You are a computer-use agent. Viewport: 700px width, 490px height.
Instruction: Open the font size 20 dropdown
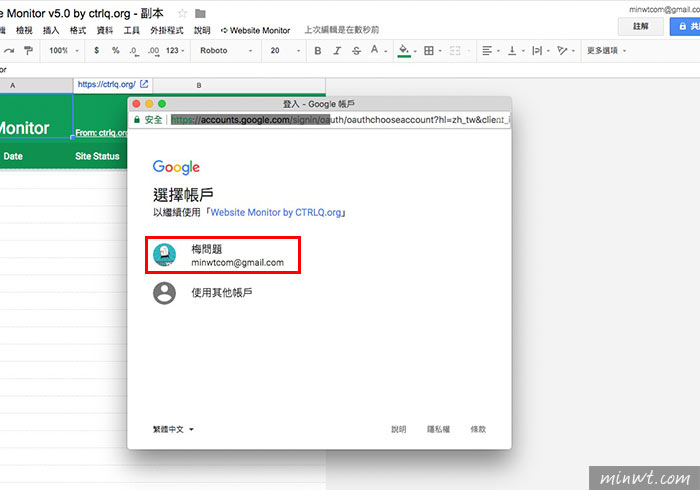285,50
